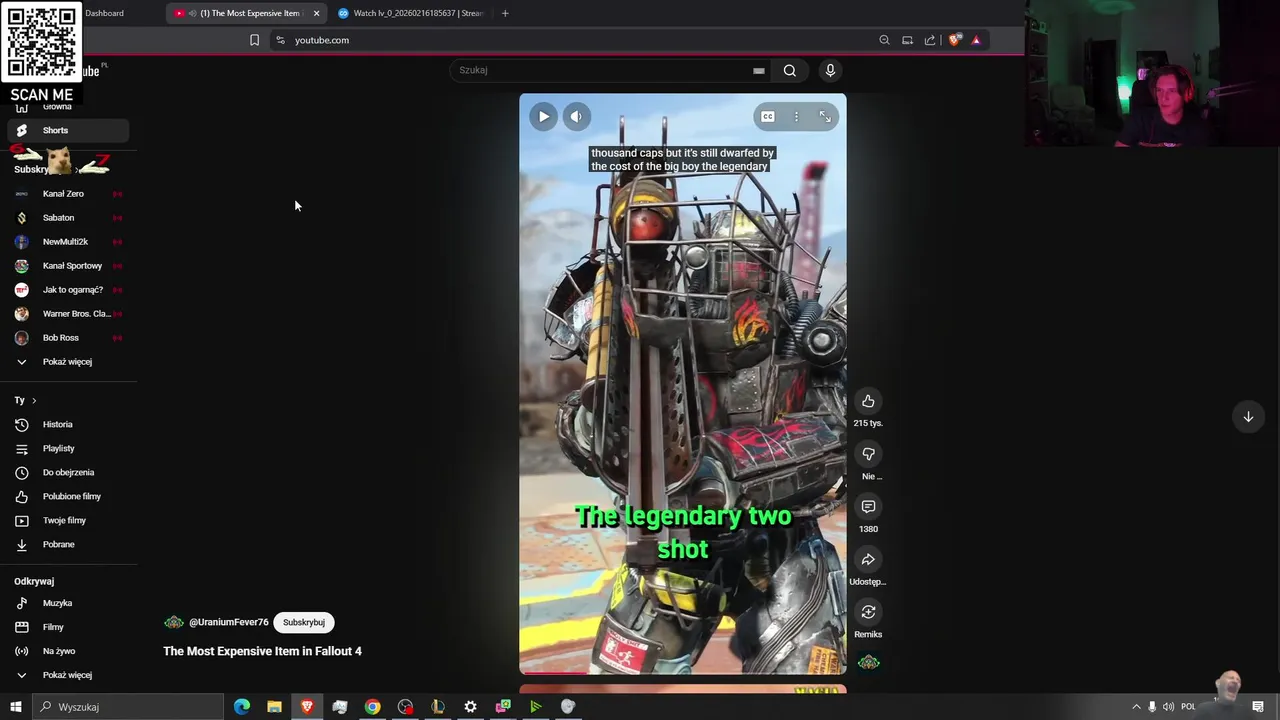Open the Windows Start menu

click(15, 706)
